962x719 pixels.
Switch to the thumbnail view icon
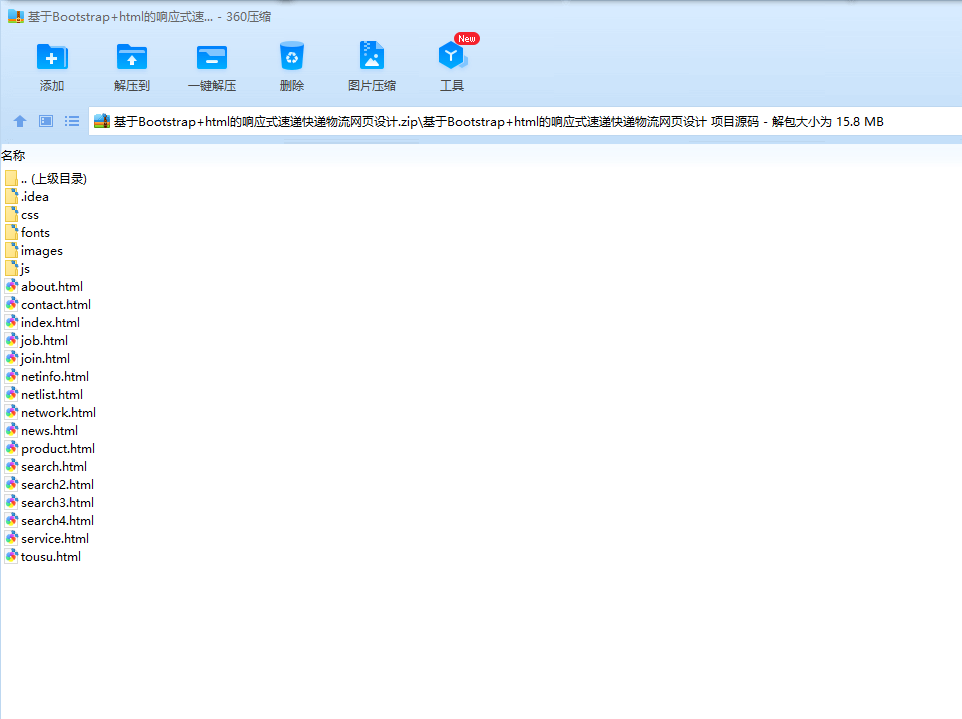tap(46, 121)
